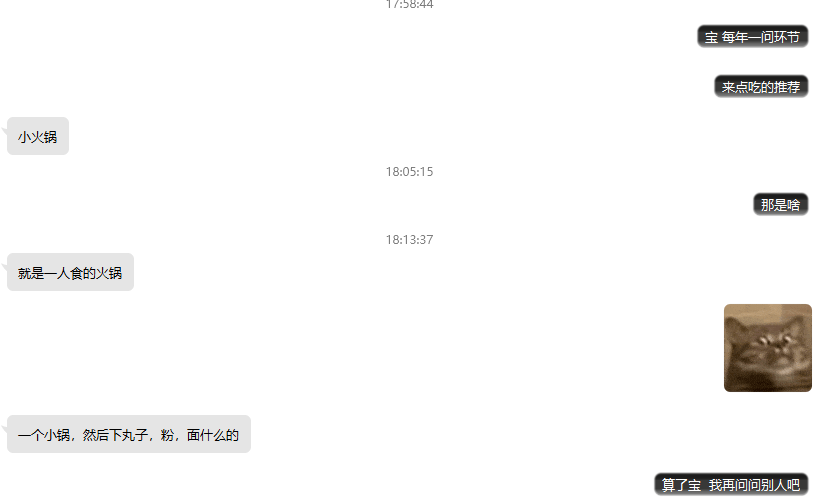Select the 就是一人食的火锅 reply bubble

click(71, 272)
